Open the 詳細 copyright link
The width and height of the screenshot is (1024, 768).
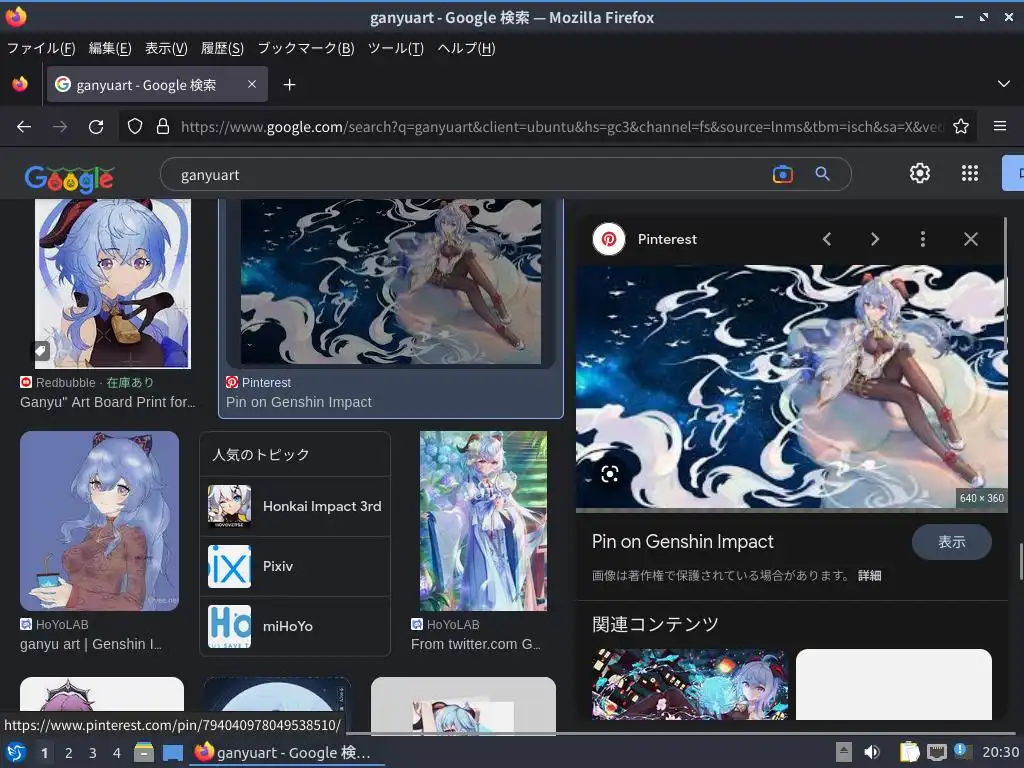[x=869, y=575]
